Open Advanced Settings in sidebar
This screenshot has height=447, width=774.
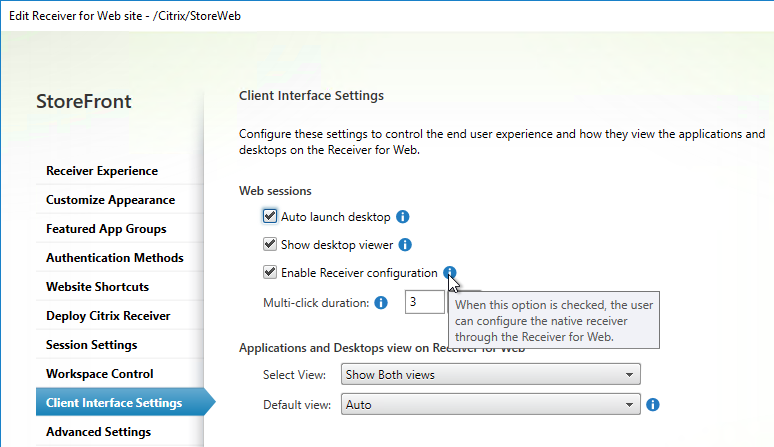(99, 432)
